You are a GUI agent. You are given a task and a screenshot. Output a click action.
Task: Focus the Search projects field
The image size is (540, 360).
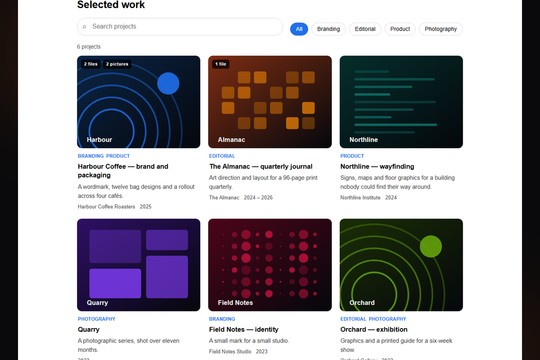point(180,27)
